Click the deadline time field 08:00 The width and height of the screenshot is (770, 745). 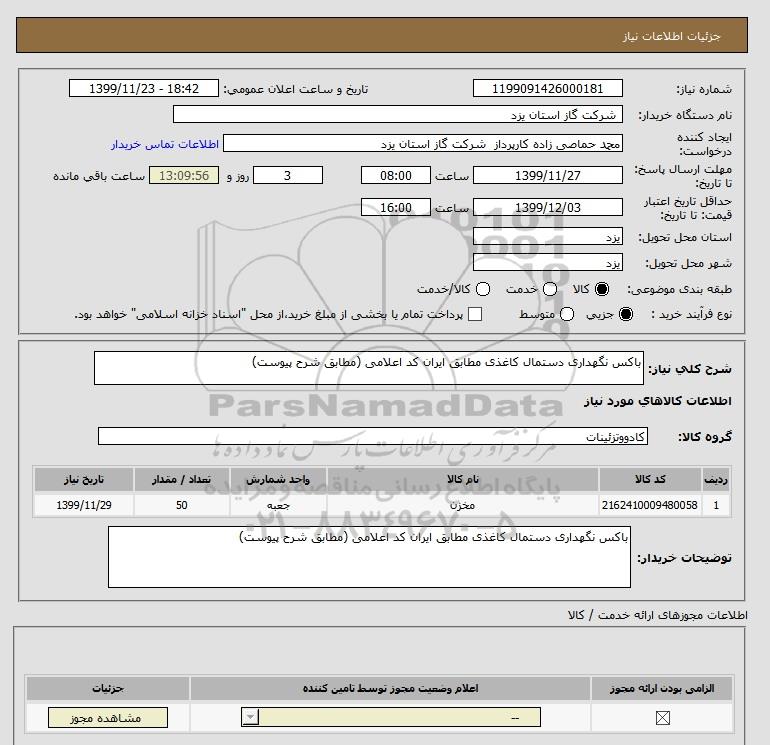[396, 175]
